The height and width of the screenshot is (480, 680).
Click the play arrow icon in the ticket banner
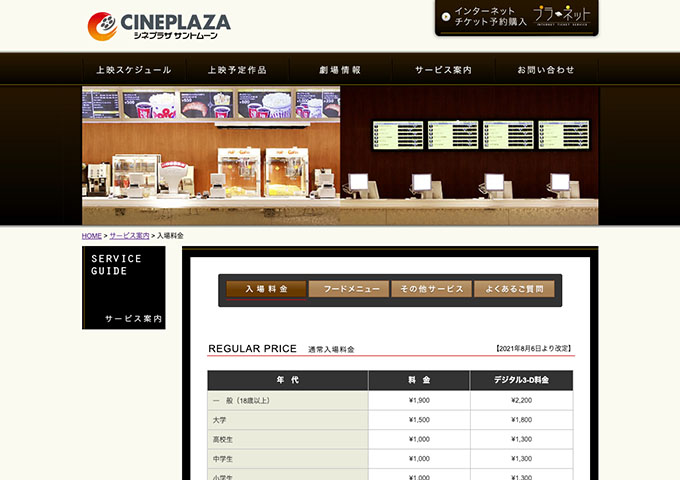coord(446,17)
